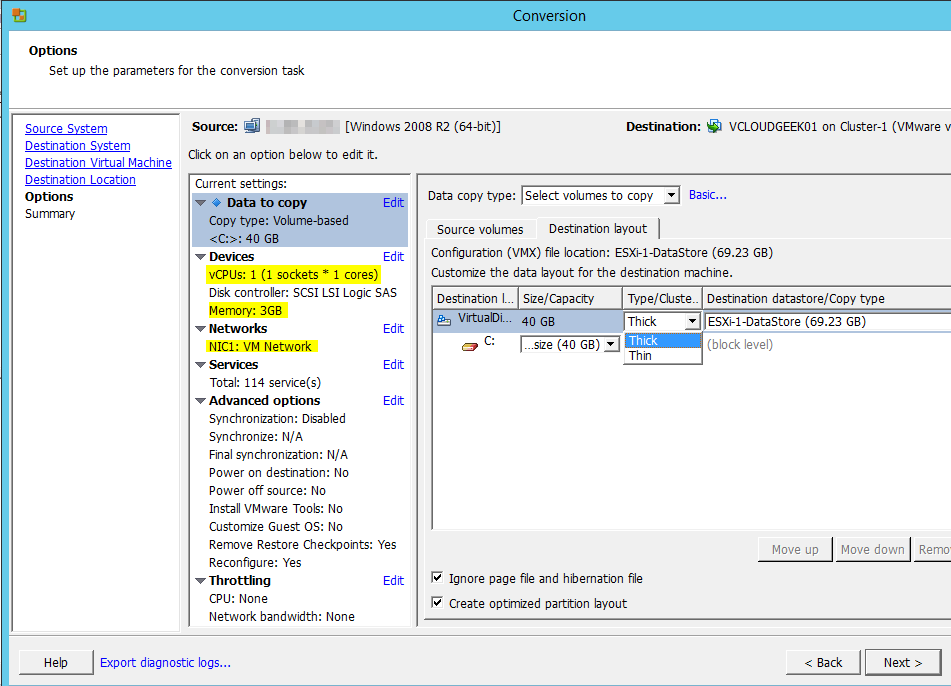Click the 40 GB disk capacity cell
This screenshot has width=951, height=686.
(570, 321)
